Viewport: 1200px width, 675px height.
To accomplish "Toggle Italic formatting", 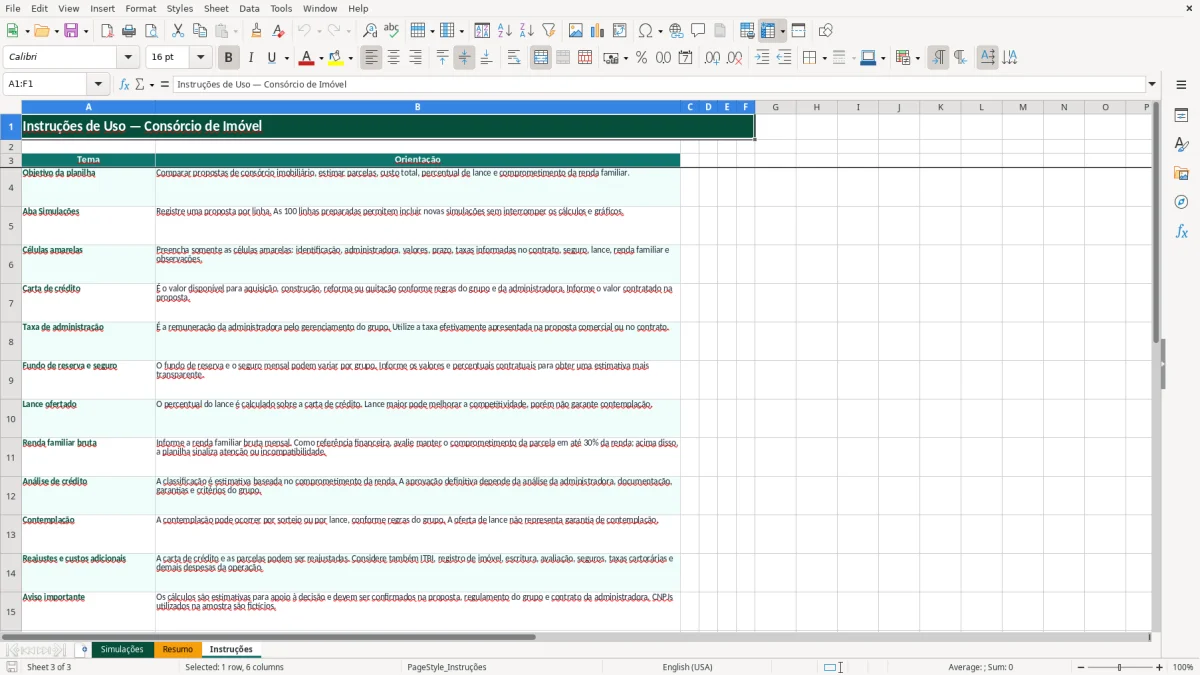I will (x=251, y=58).
